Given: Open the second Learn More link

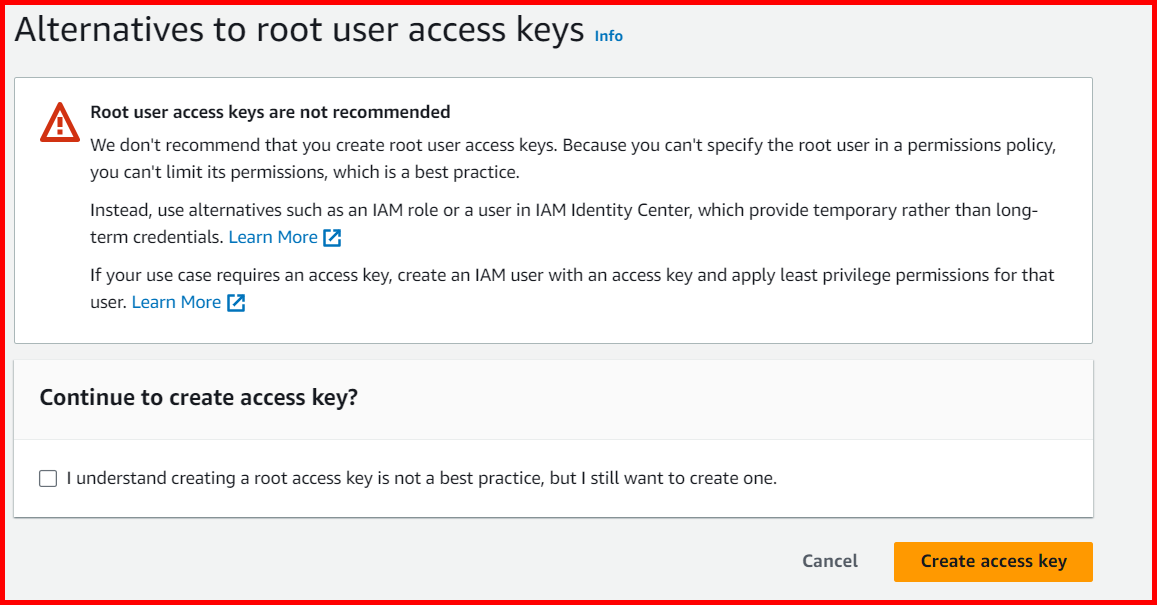Looking at the screenshot, I should (x=176, y=301).
